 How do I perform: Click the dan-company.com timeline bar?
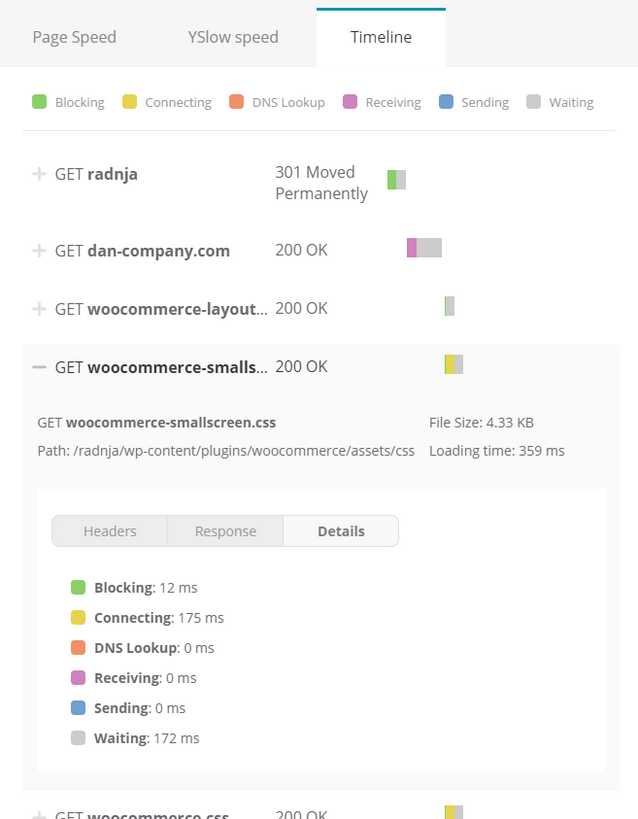[425, 248]
